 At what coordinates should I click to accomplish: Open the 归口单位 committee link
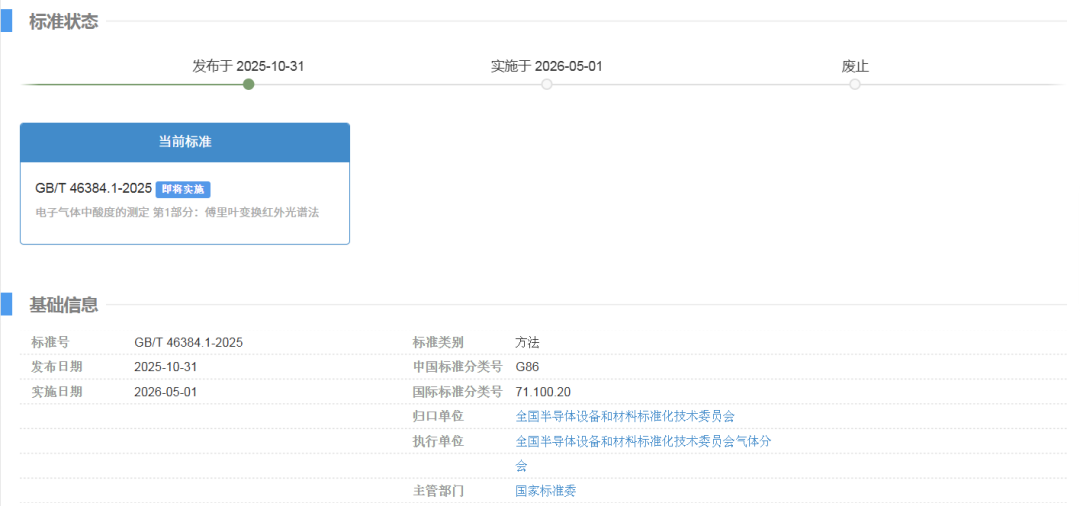tap(625, 416)
